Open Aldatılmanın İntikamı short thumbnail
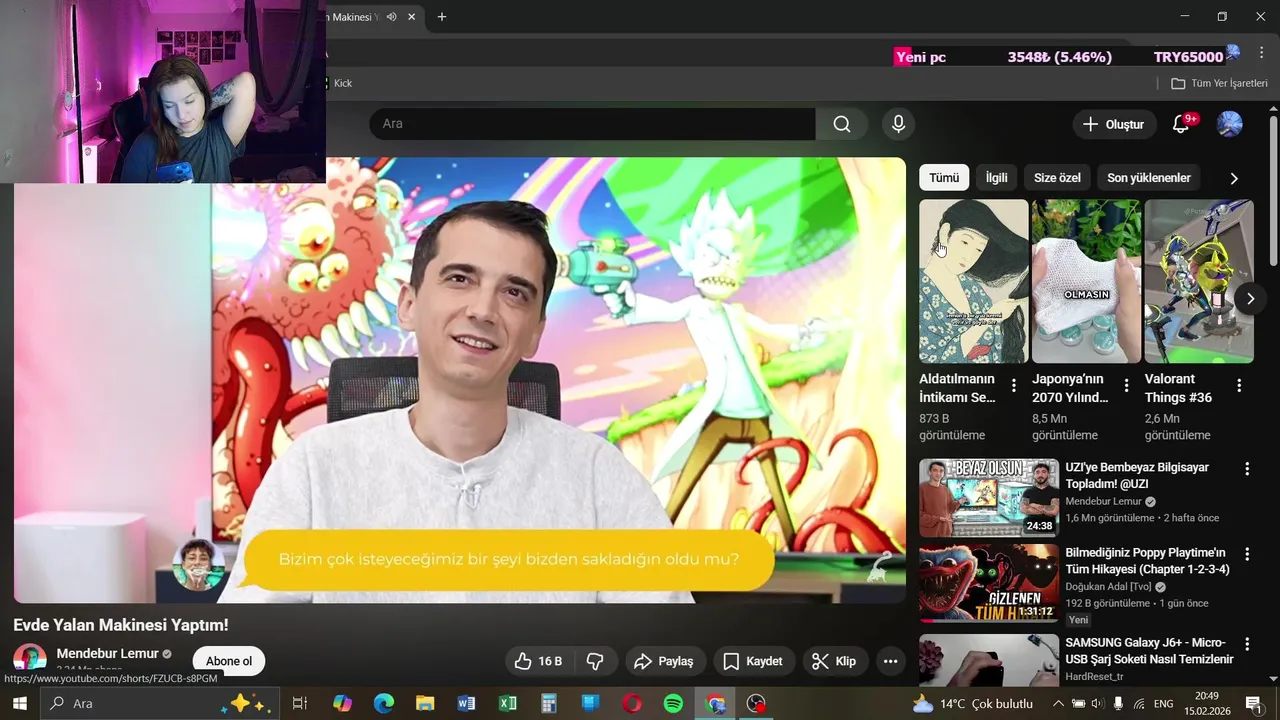 (974, 281)
